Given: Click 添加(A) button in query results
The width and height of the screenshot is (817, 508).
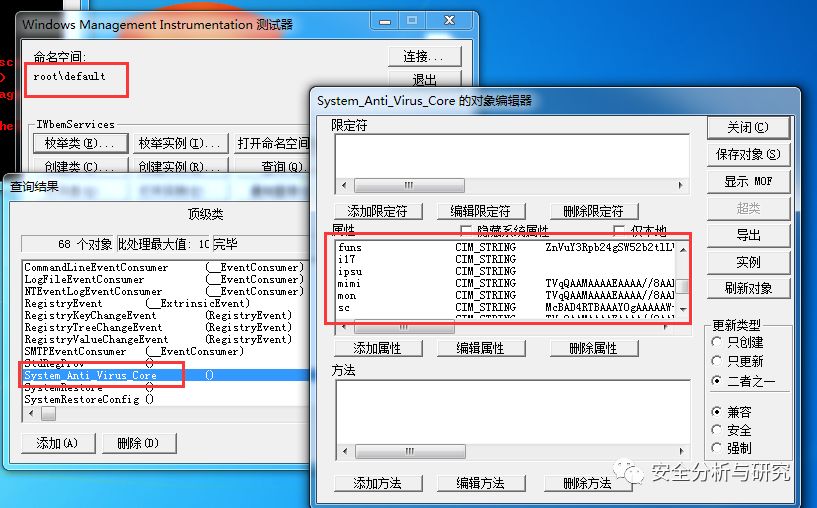Looking at the screenshot, I should [58, 443].
